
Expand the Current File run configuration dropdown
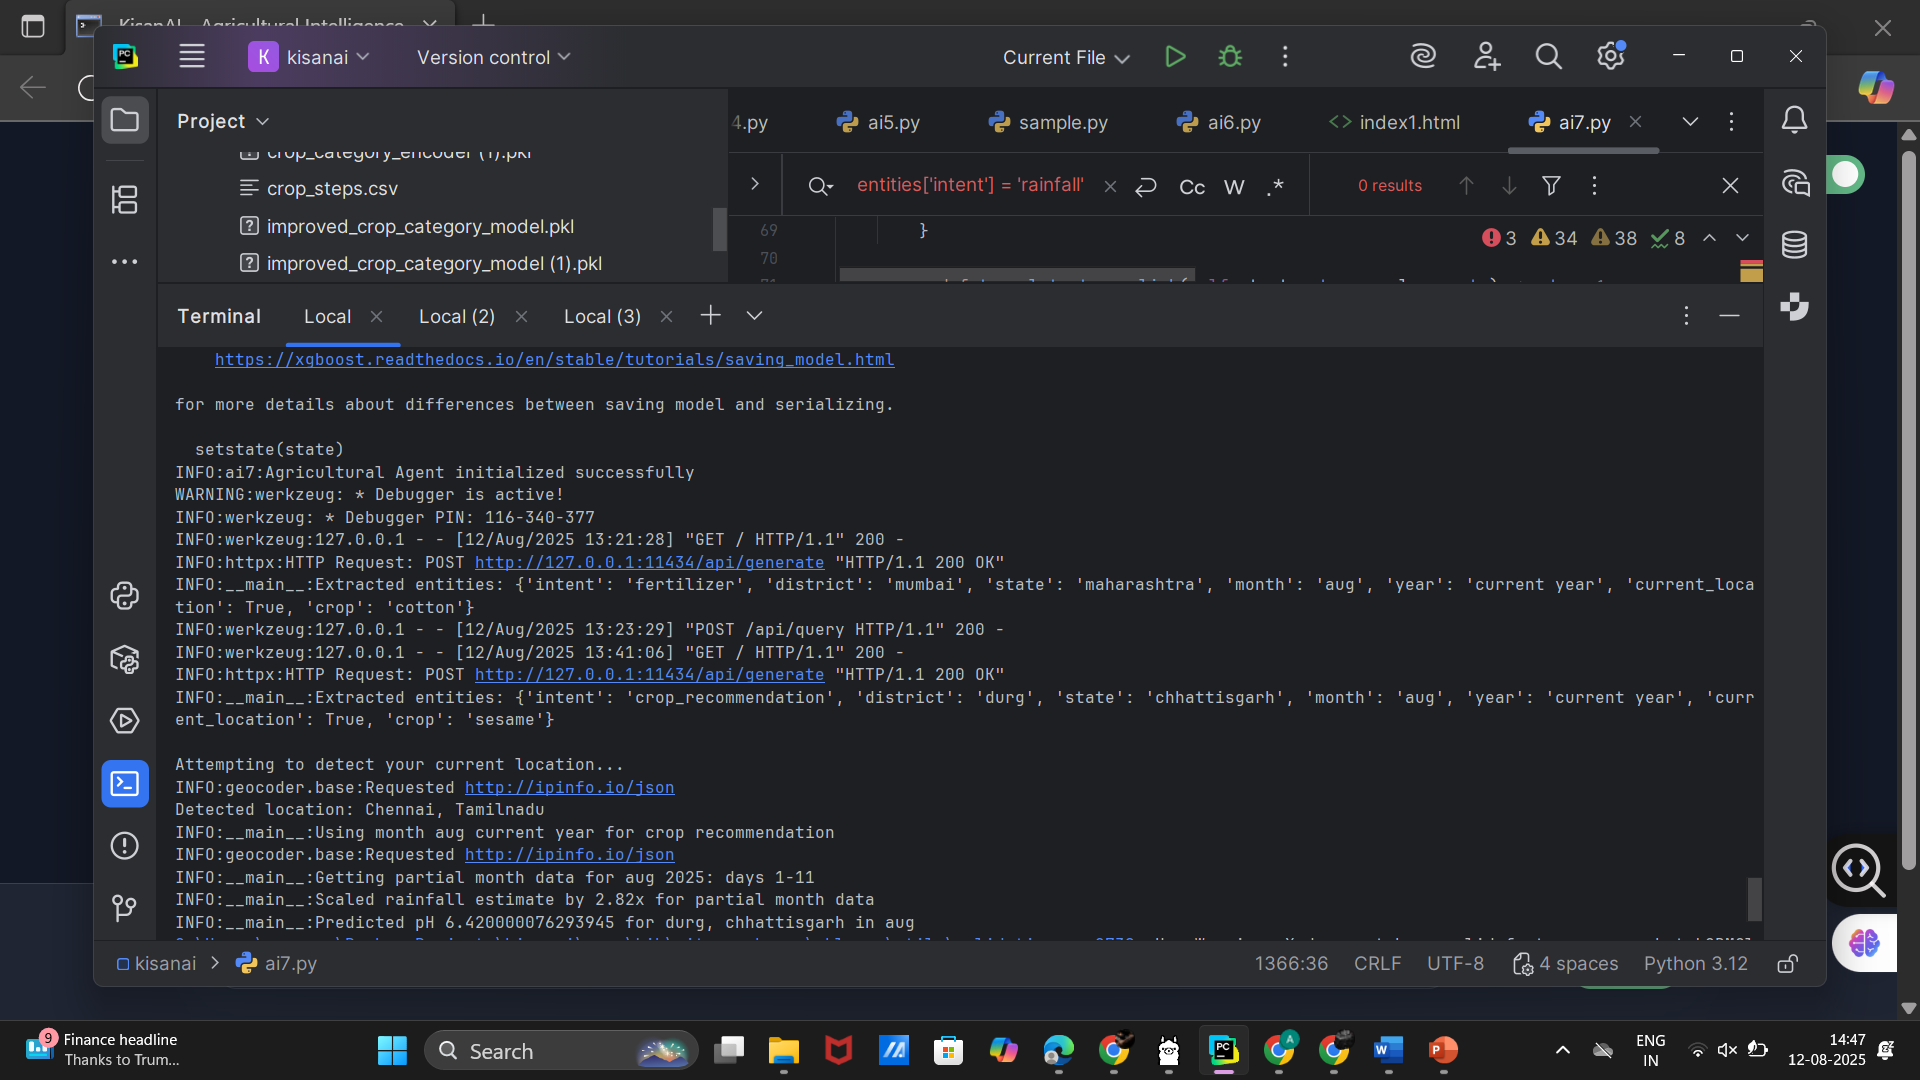[1066, 58]
